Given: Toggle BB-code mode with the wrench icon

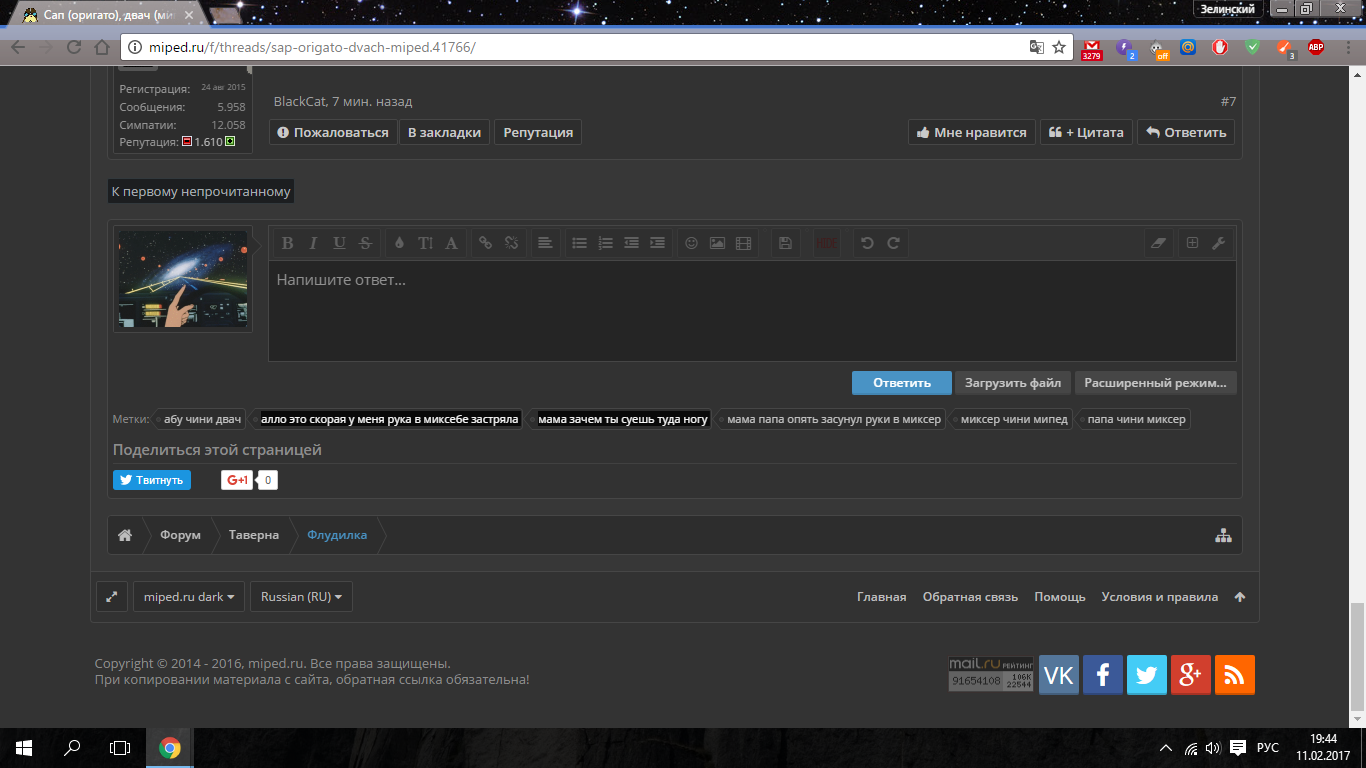Looking at the screenshot, I should click(1218, 243).
